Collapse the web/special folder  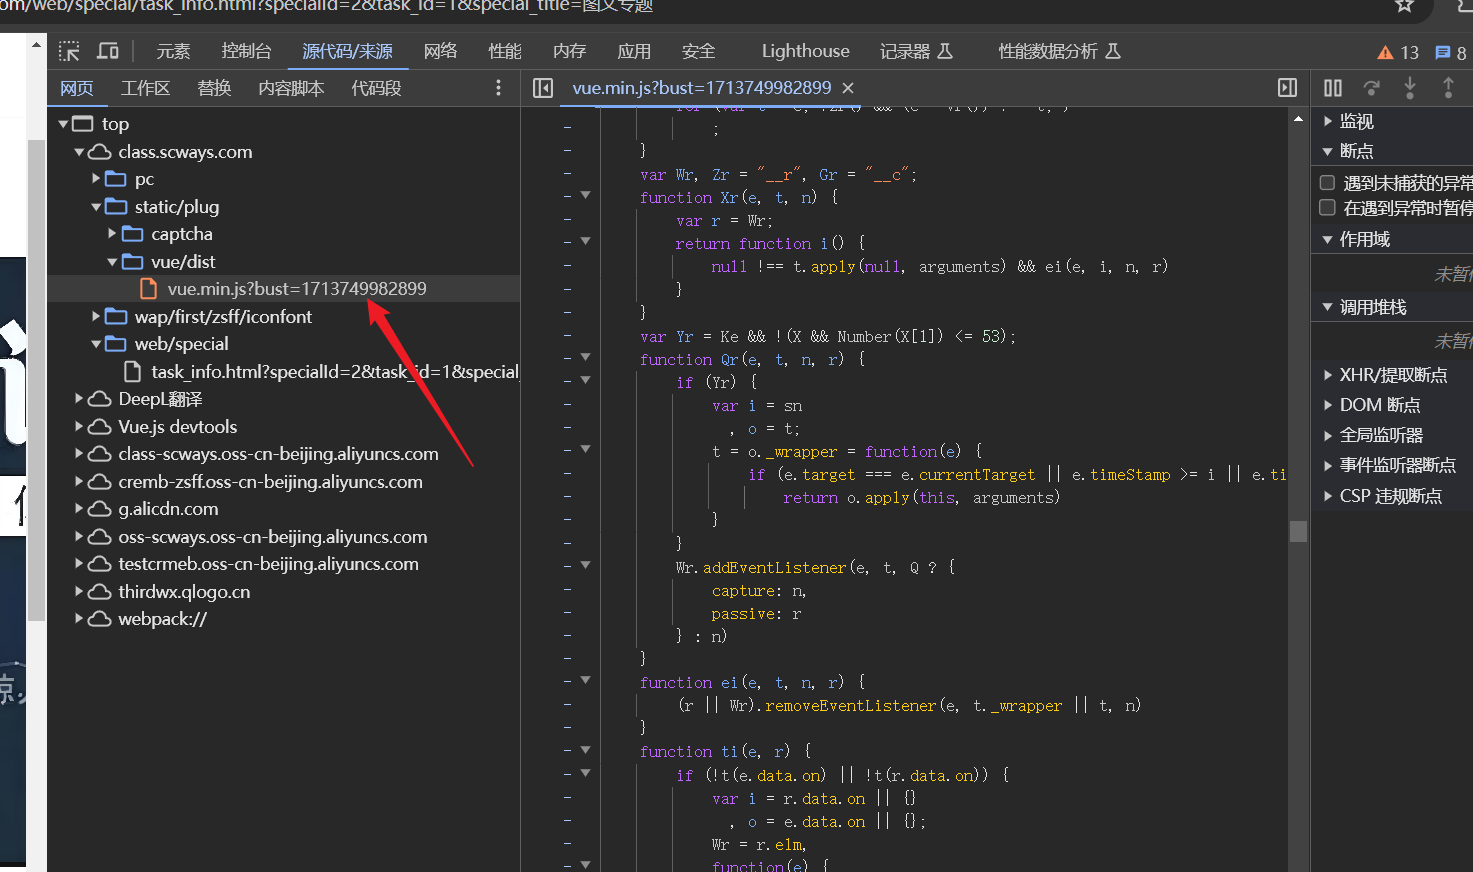coord(97,344)
